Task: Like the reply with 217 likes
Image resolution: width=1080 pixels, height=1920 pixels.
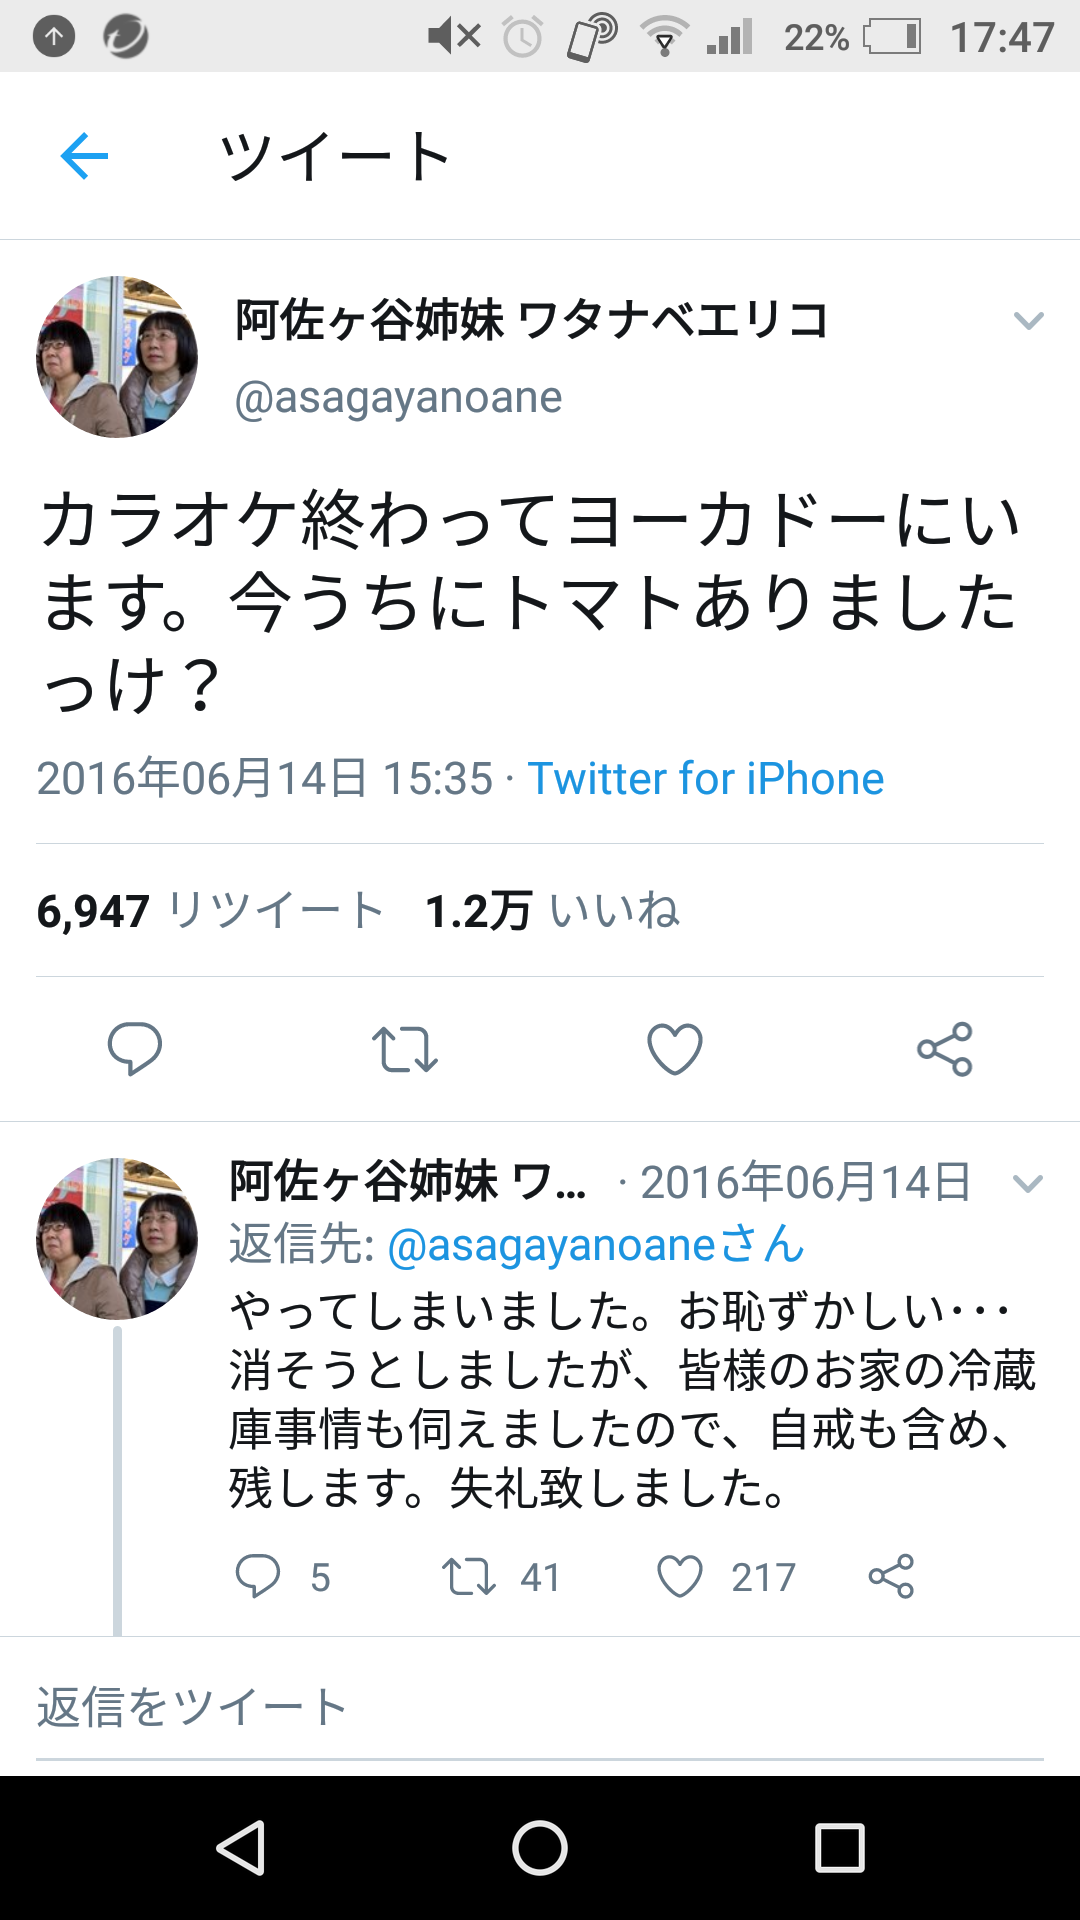Action: coord(680,1577)
